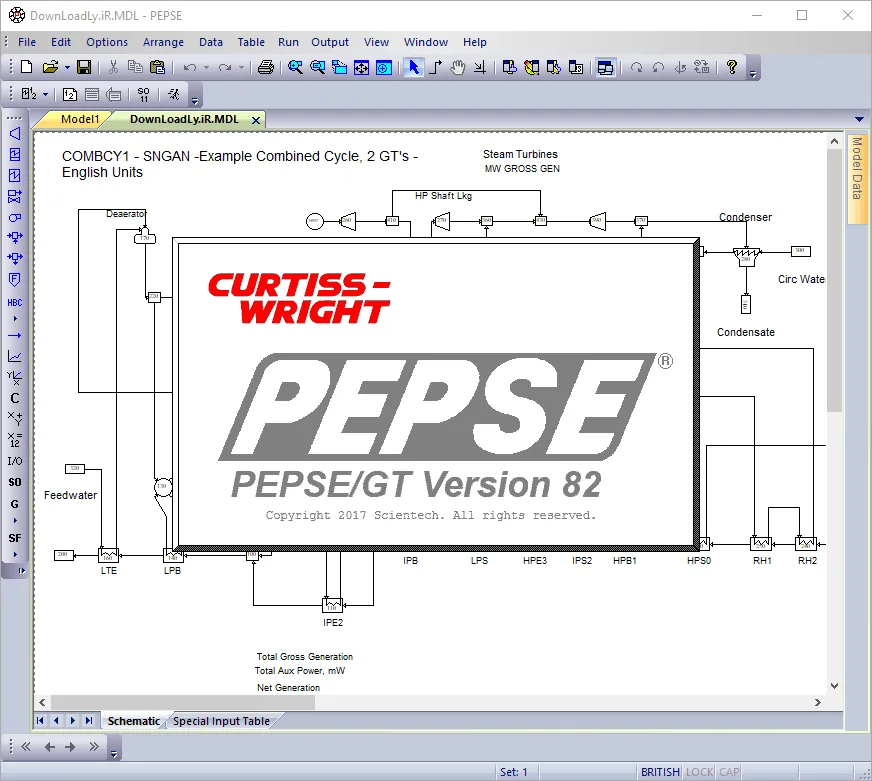Select the I/O icon in palette
Screen dimensions: 872x781
[15, 461]
